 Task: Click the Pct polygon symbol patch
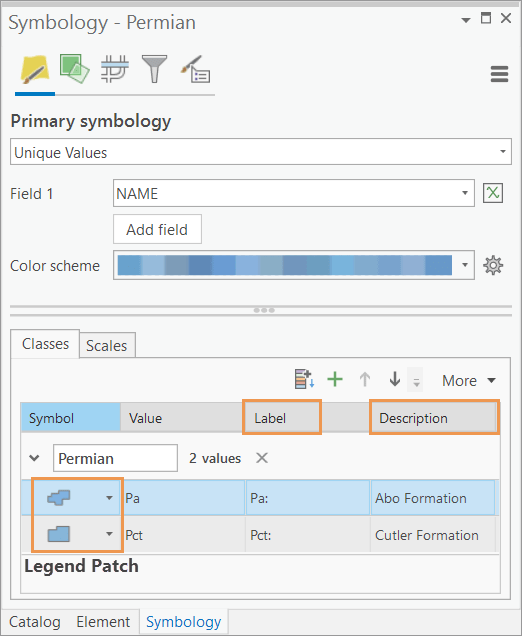(x=59, y=534)
